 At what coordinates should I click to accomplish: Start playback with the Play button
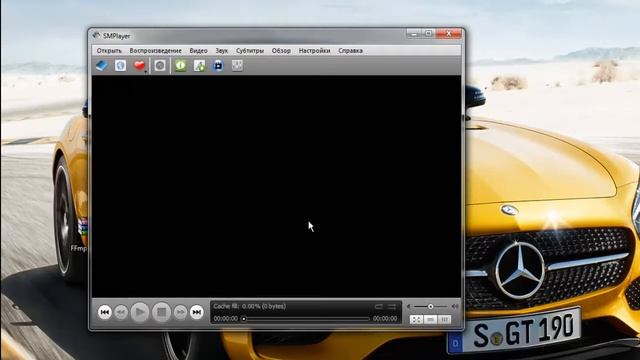tap(140, 312)
